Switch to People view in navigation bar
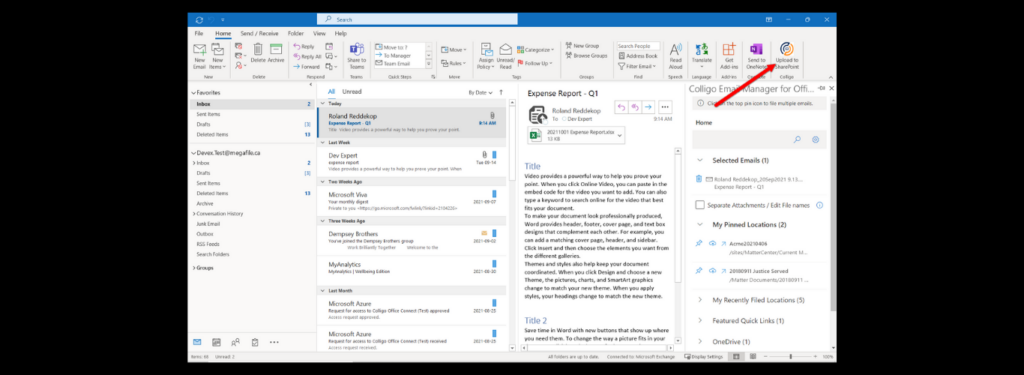1024x375 pixels. click(x=235, y=342)
